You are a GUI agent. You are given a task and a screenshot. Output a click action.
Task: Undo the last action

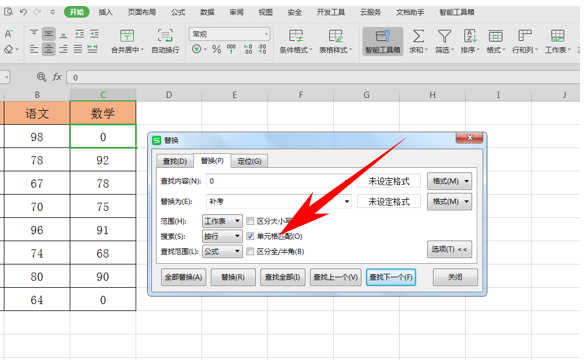23,12
